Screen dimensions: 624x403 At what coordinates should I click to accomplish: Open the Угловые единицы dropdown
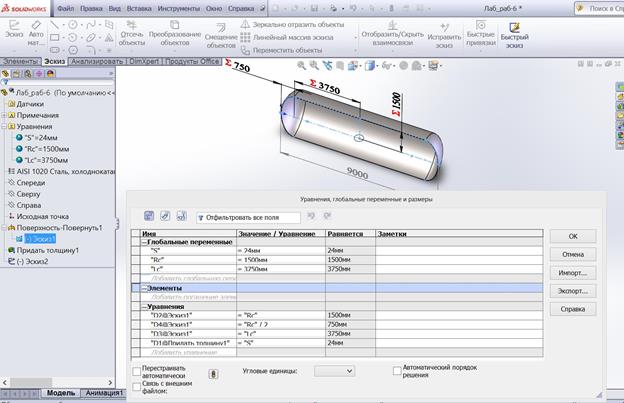pyautogui.click(x=334, y=370)
